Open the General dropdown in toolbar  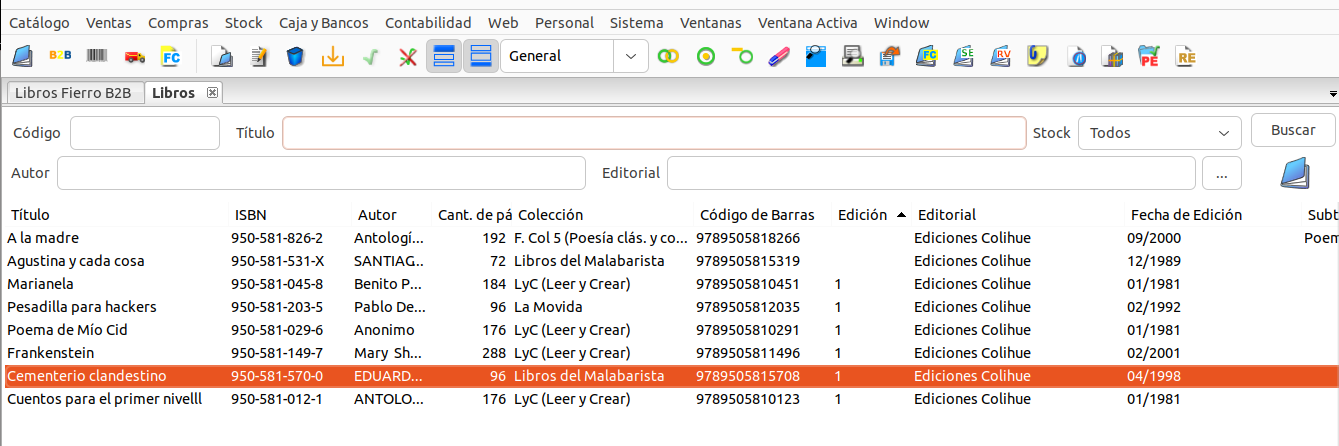(x=573, y=56)
